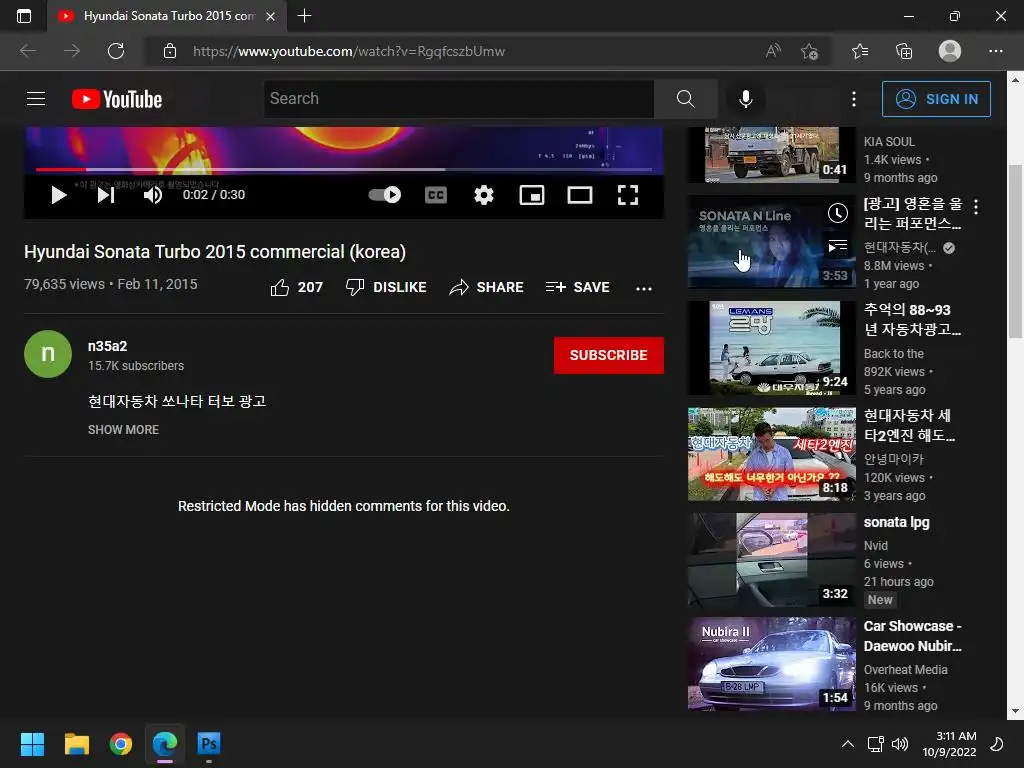Select the Hyundai Sonata Turbo tab

pyautogui.click(x=167, y=16)
